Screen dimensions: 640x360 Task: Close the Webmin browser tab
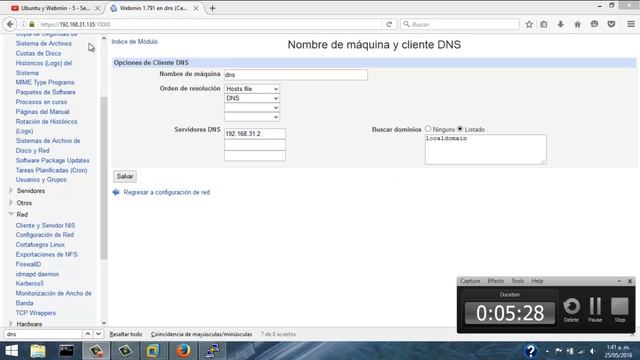click(196, 8)
